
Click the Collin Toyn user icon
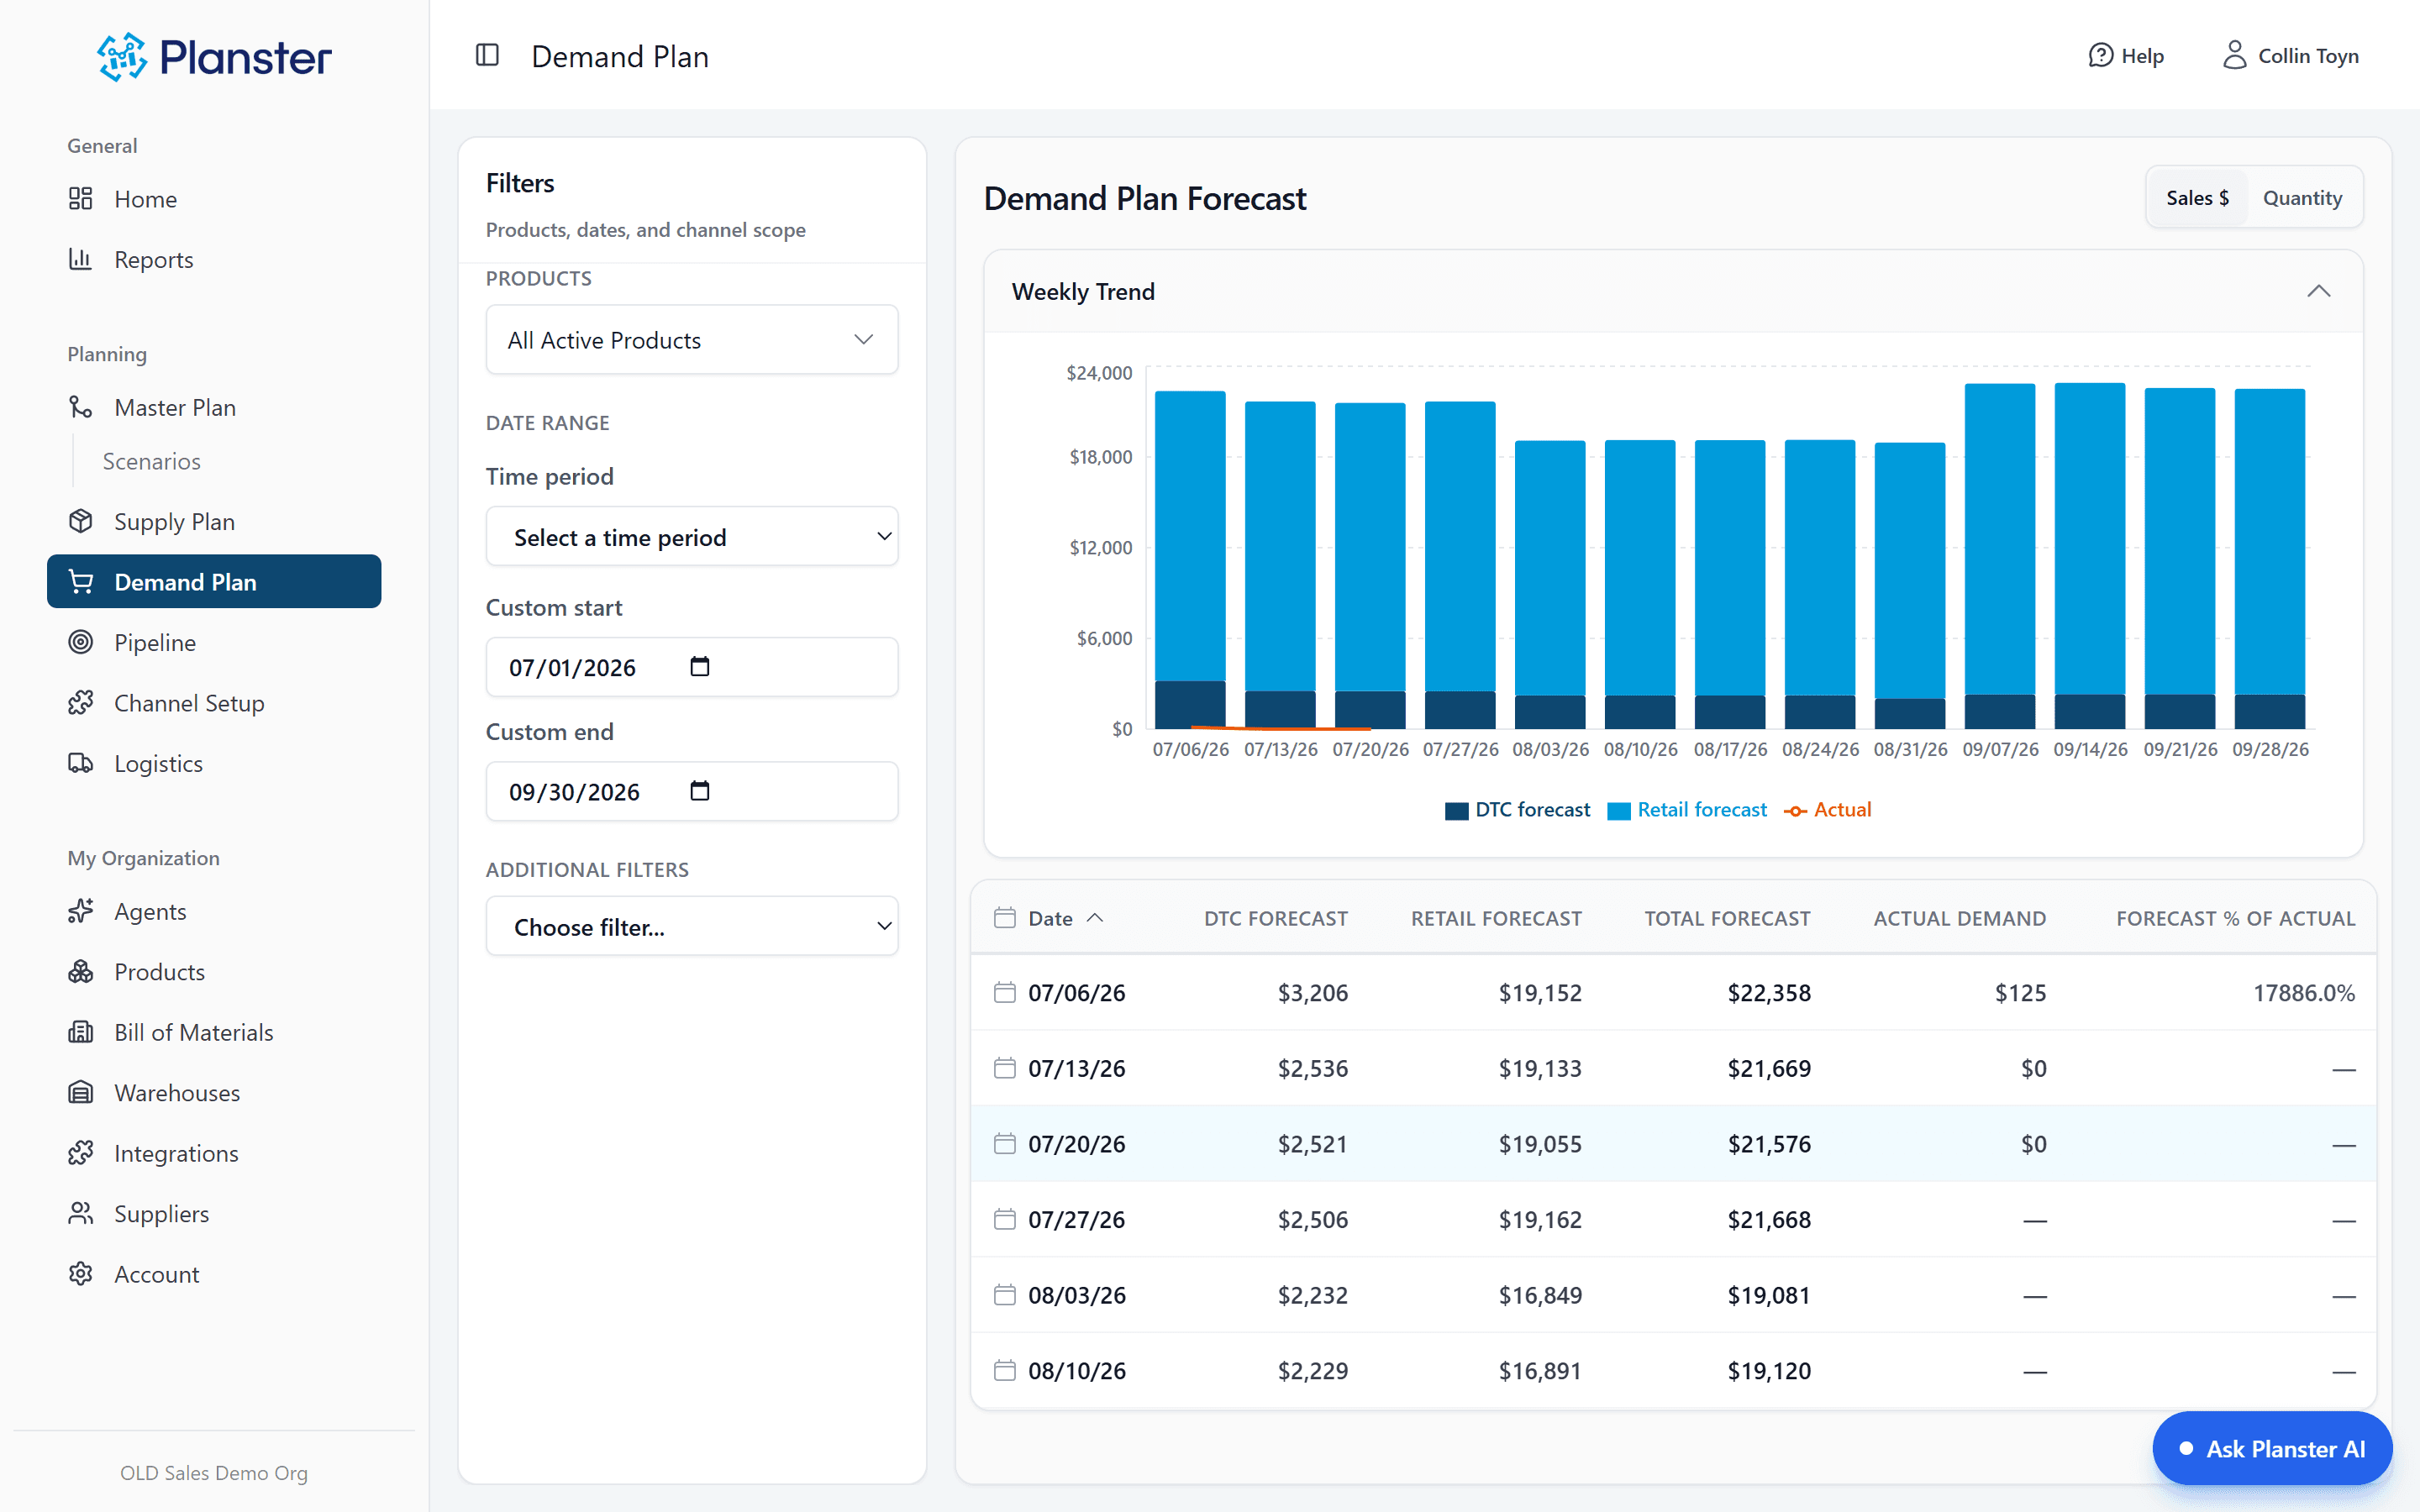tap(2234, 55)
